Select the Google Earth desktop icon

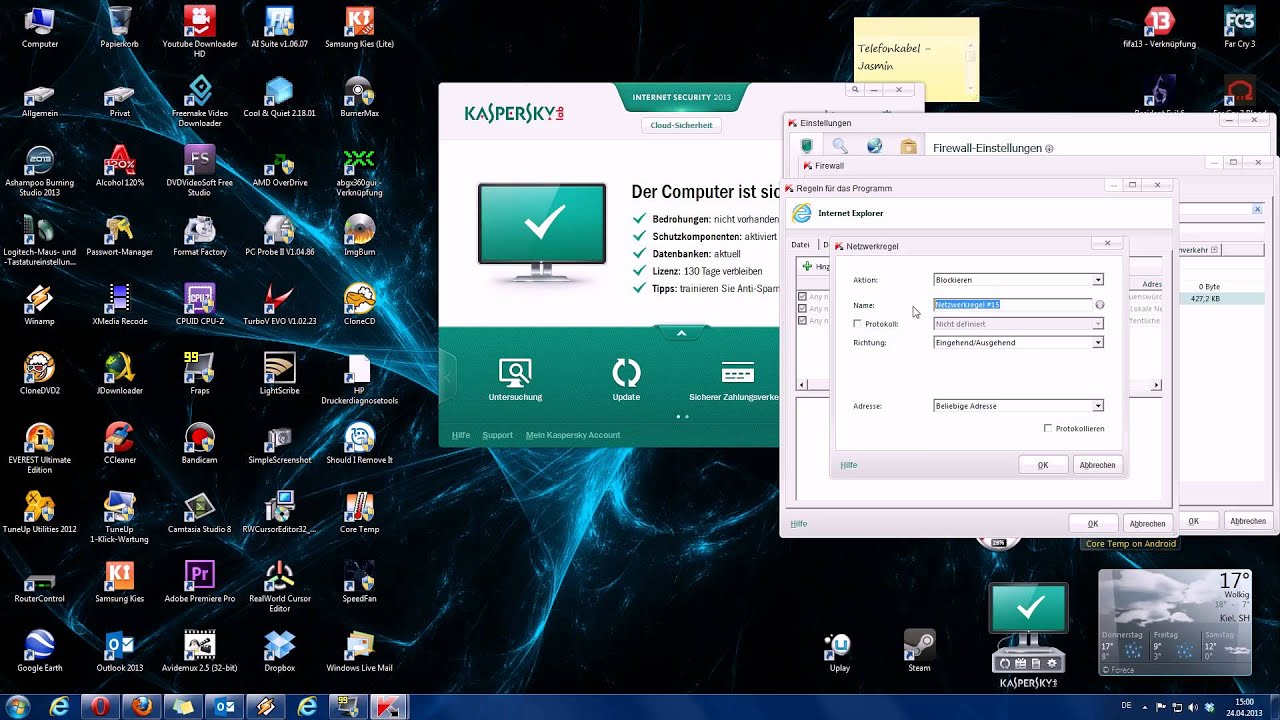pos(40,650)
